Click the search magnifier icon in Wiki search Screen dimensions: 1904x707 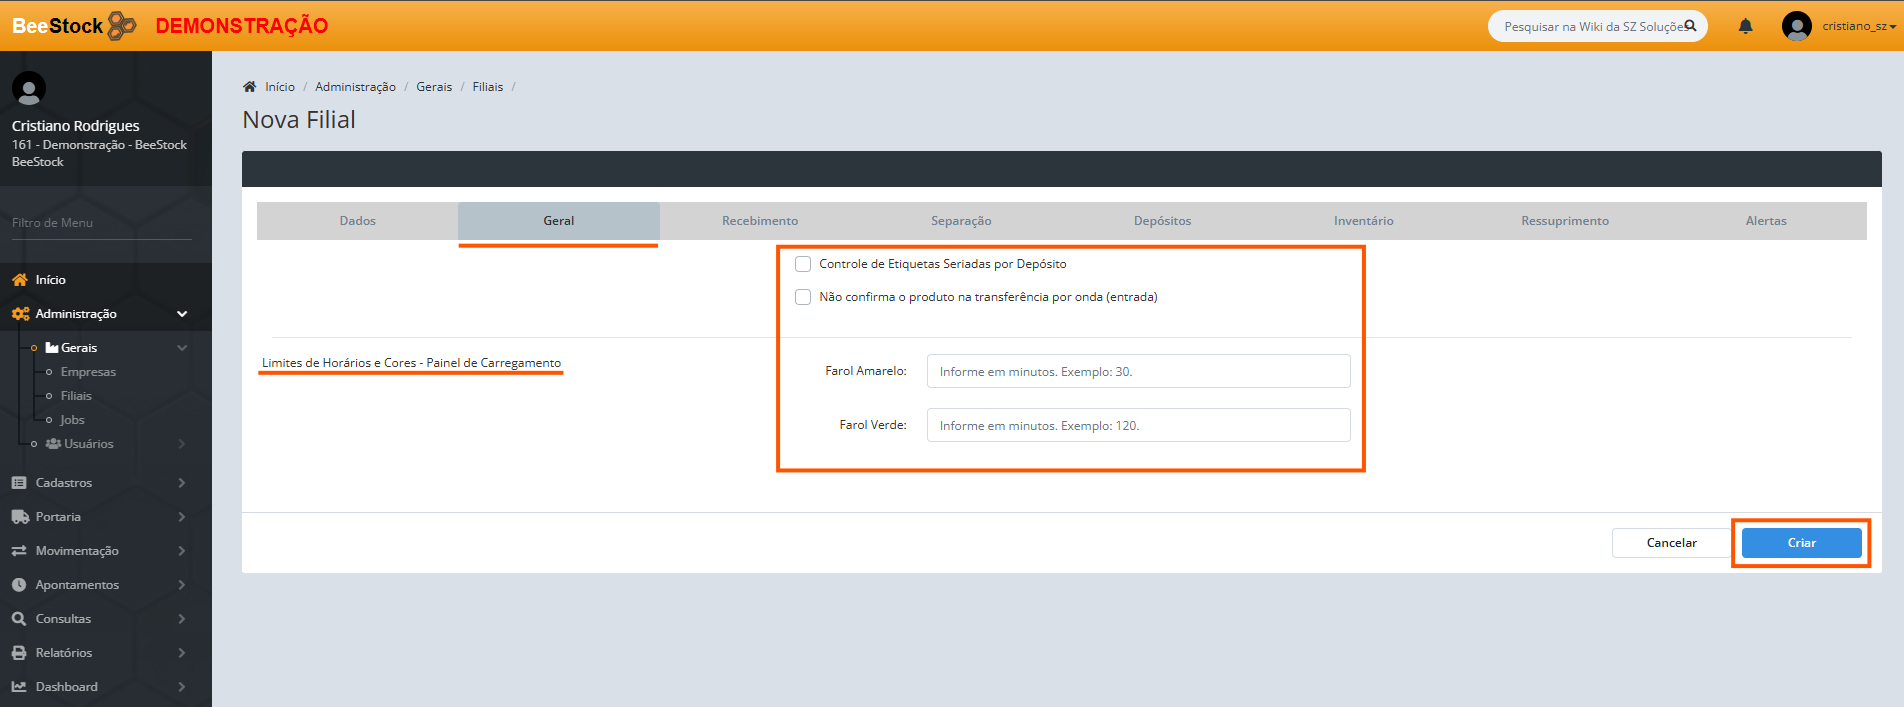pyautogui.click(x=1690, y=26)
